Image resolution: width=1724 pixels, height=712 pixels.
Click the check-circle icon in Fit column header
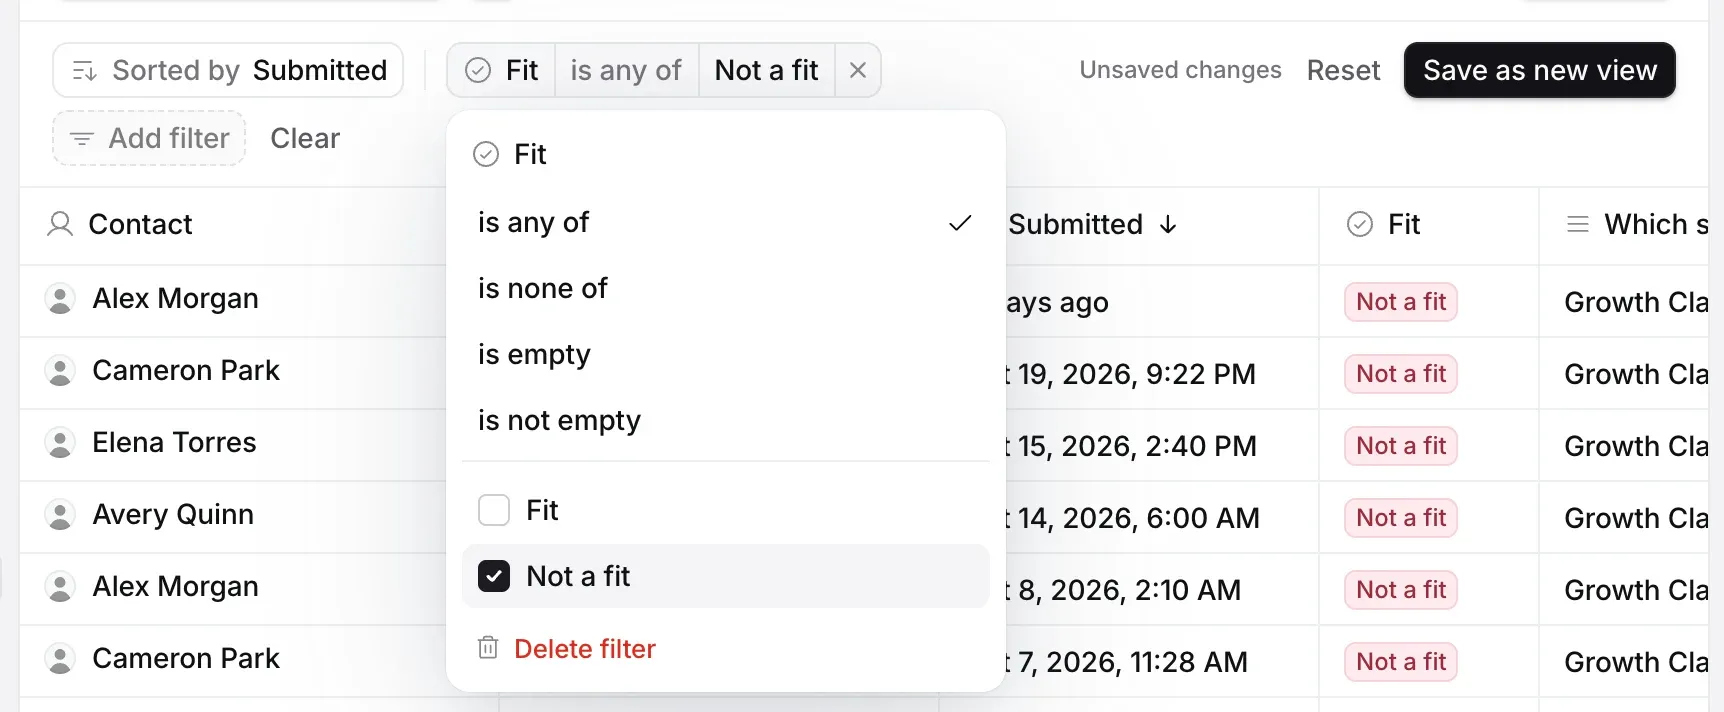pyautogui.click(x=1360, y=224)
